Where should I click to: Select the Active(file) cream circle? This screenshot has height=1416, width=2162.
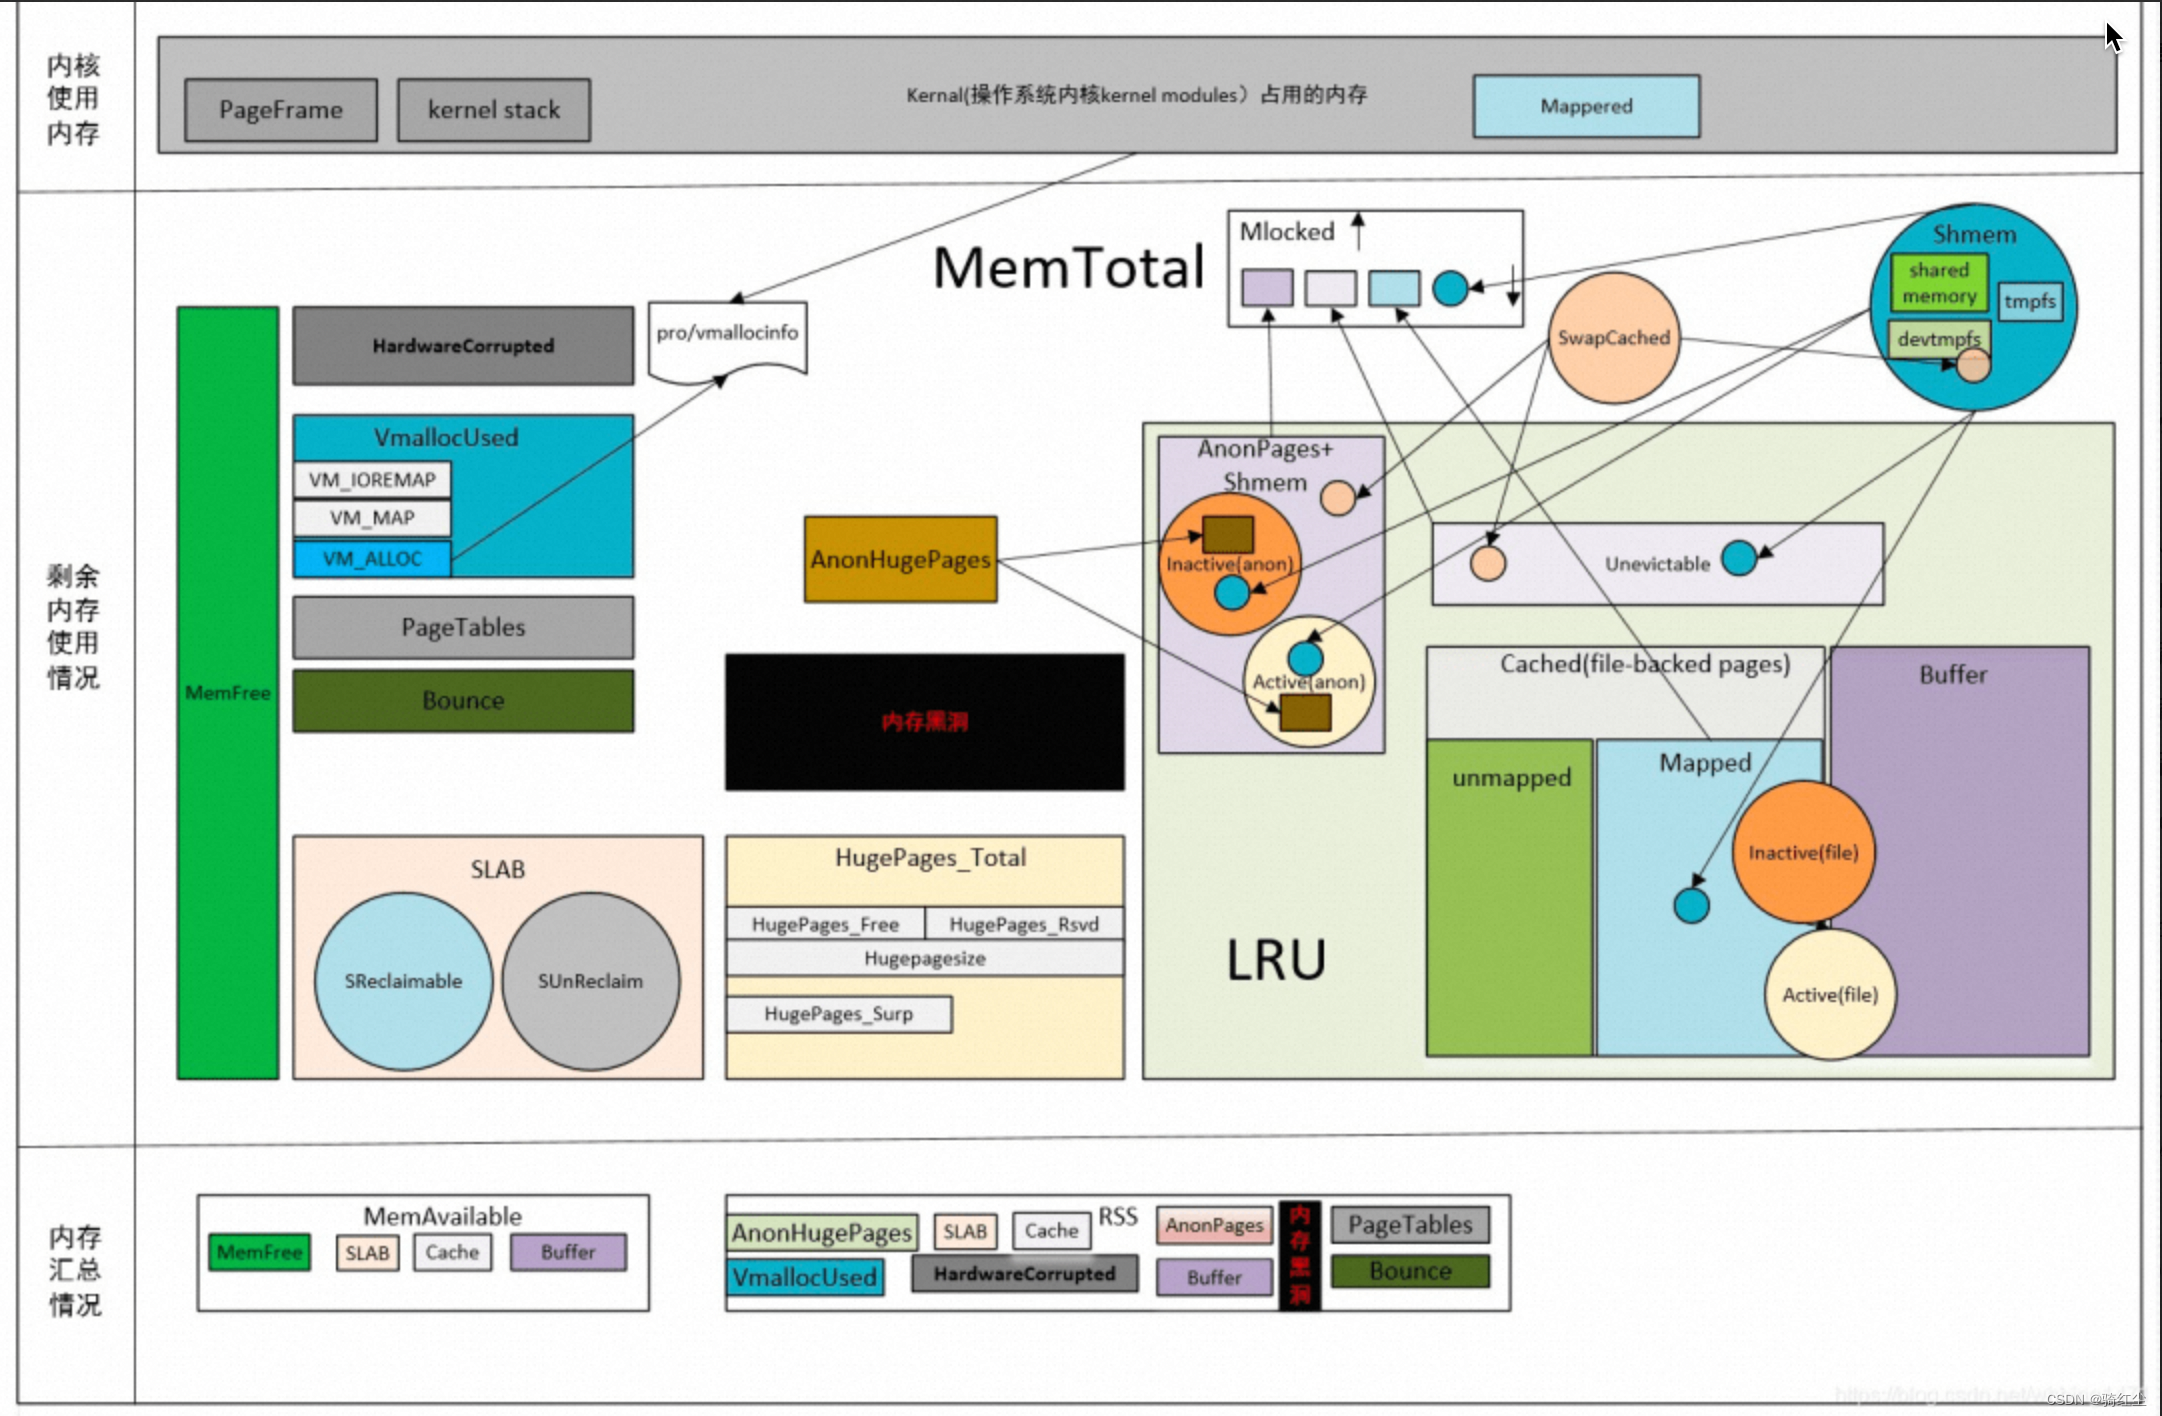(x=1830, y=995)
